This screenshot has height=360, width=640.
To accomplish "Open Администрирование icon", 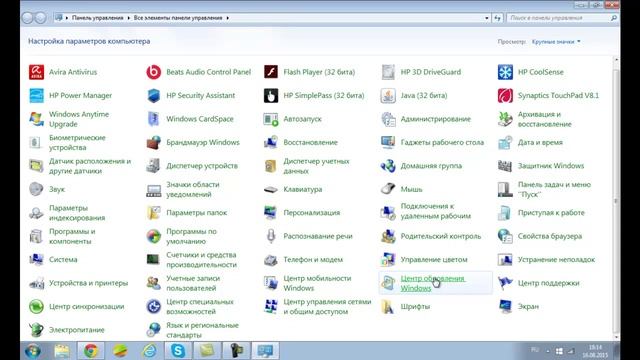I will (388, 119).
